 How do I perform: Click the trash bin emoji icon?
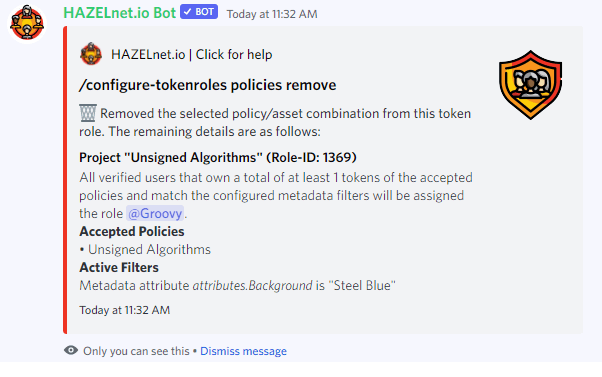tap(88, 113)
